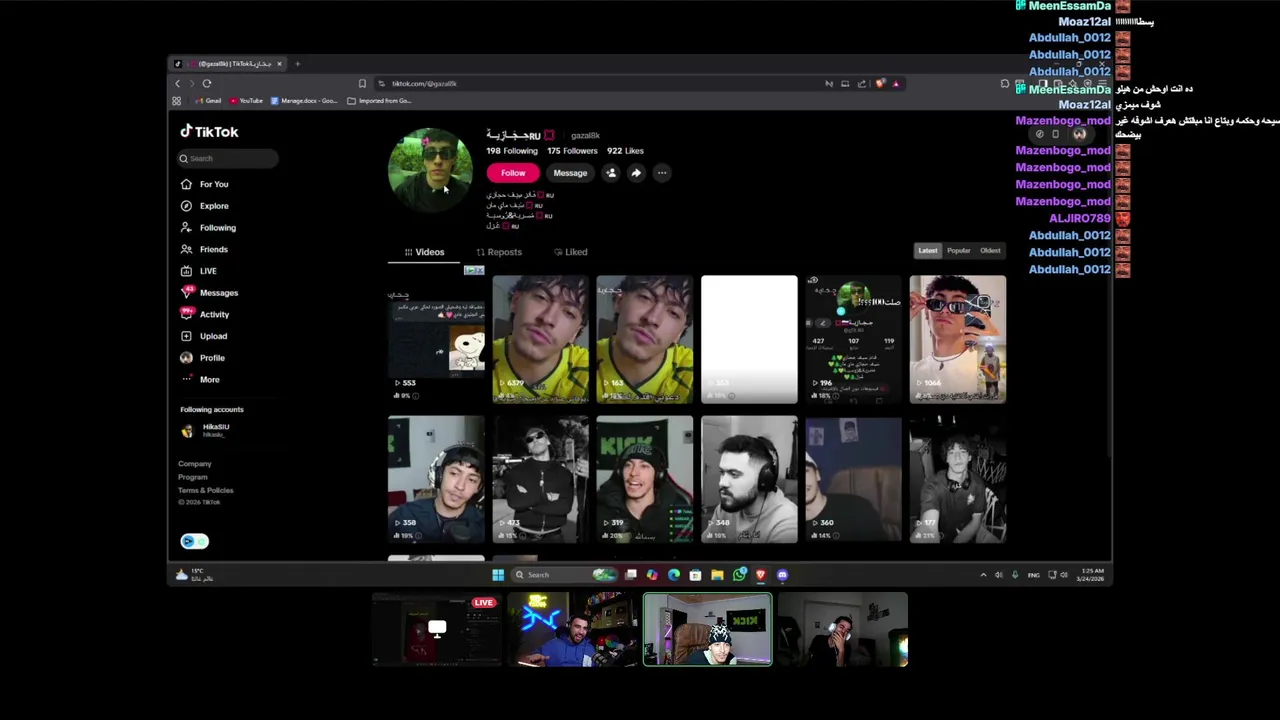Image resolution: width=1280 pixels, height=720 pixels.
Task: Go to the Explore page
Action: pyautogui.click(x=205, y=206)
